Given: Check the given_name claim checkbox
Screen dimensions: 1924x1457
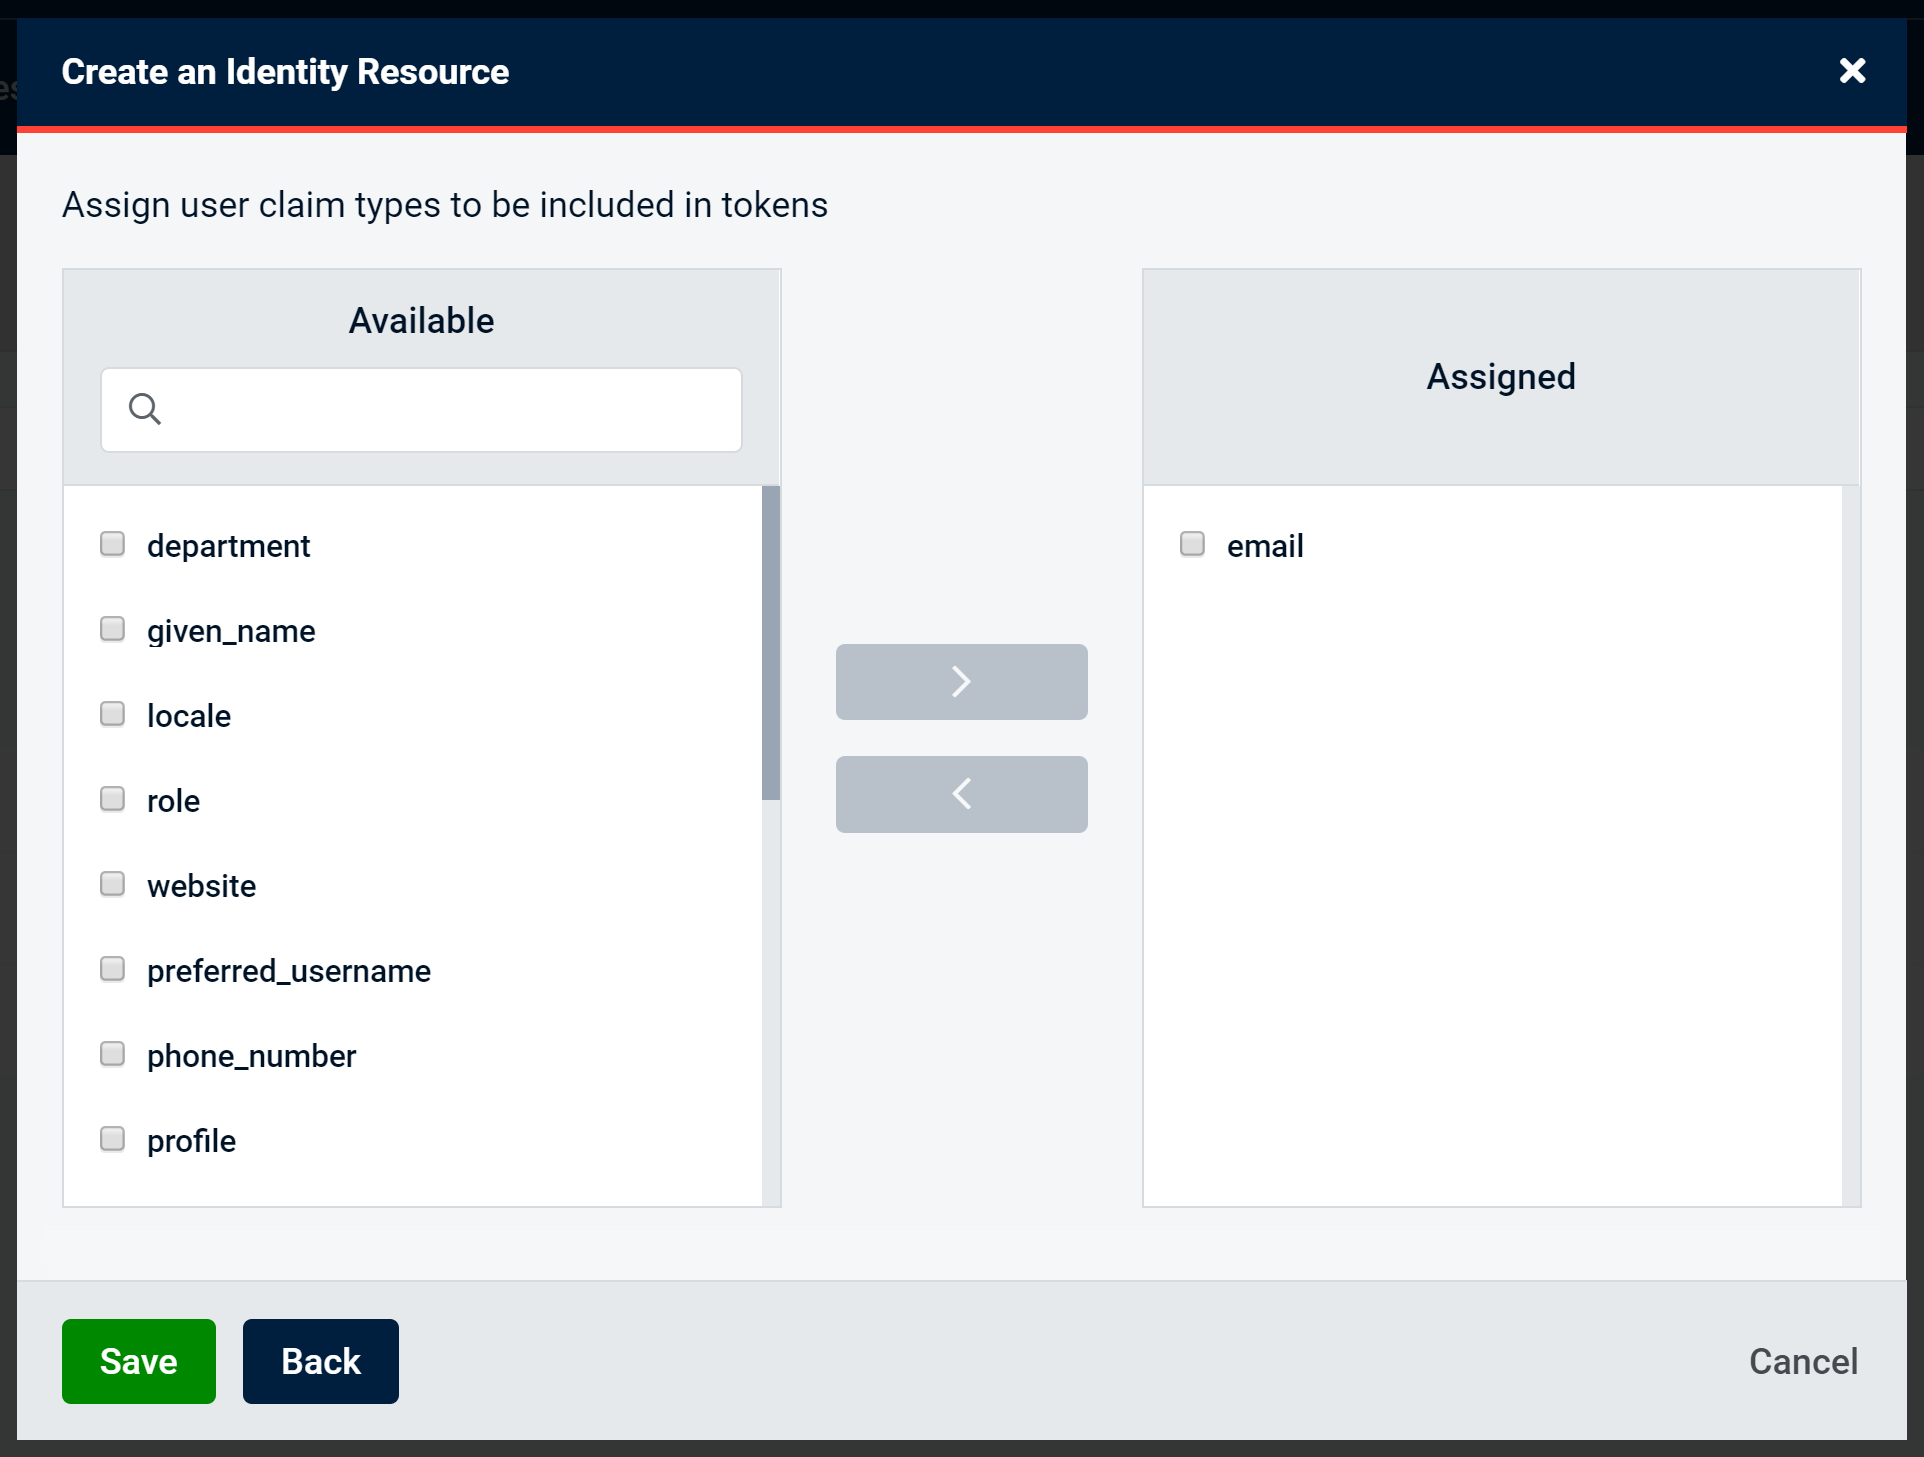Looking at the screenshot, I should click(112, 628).
